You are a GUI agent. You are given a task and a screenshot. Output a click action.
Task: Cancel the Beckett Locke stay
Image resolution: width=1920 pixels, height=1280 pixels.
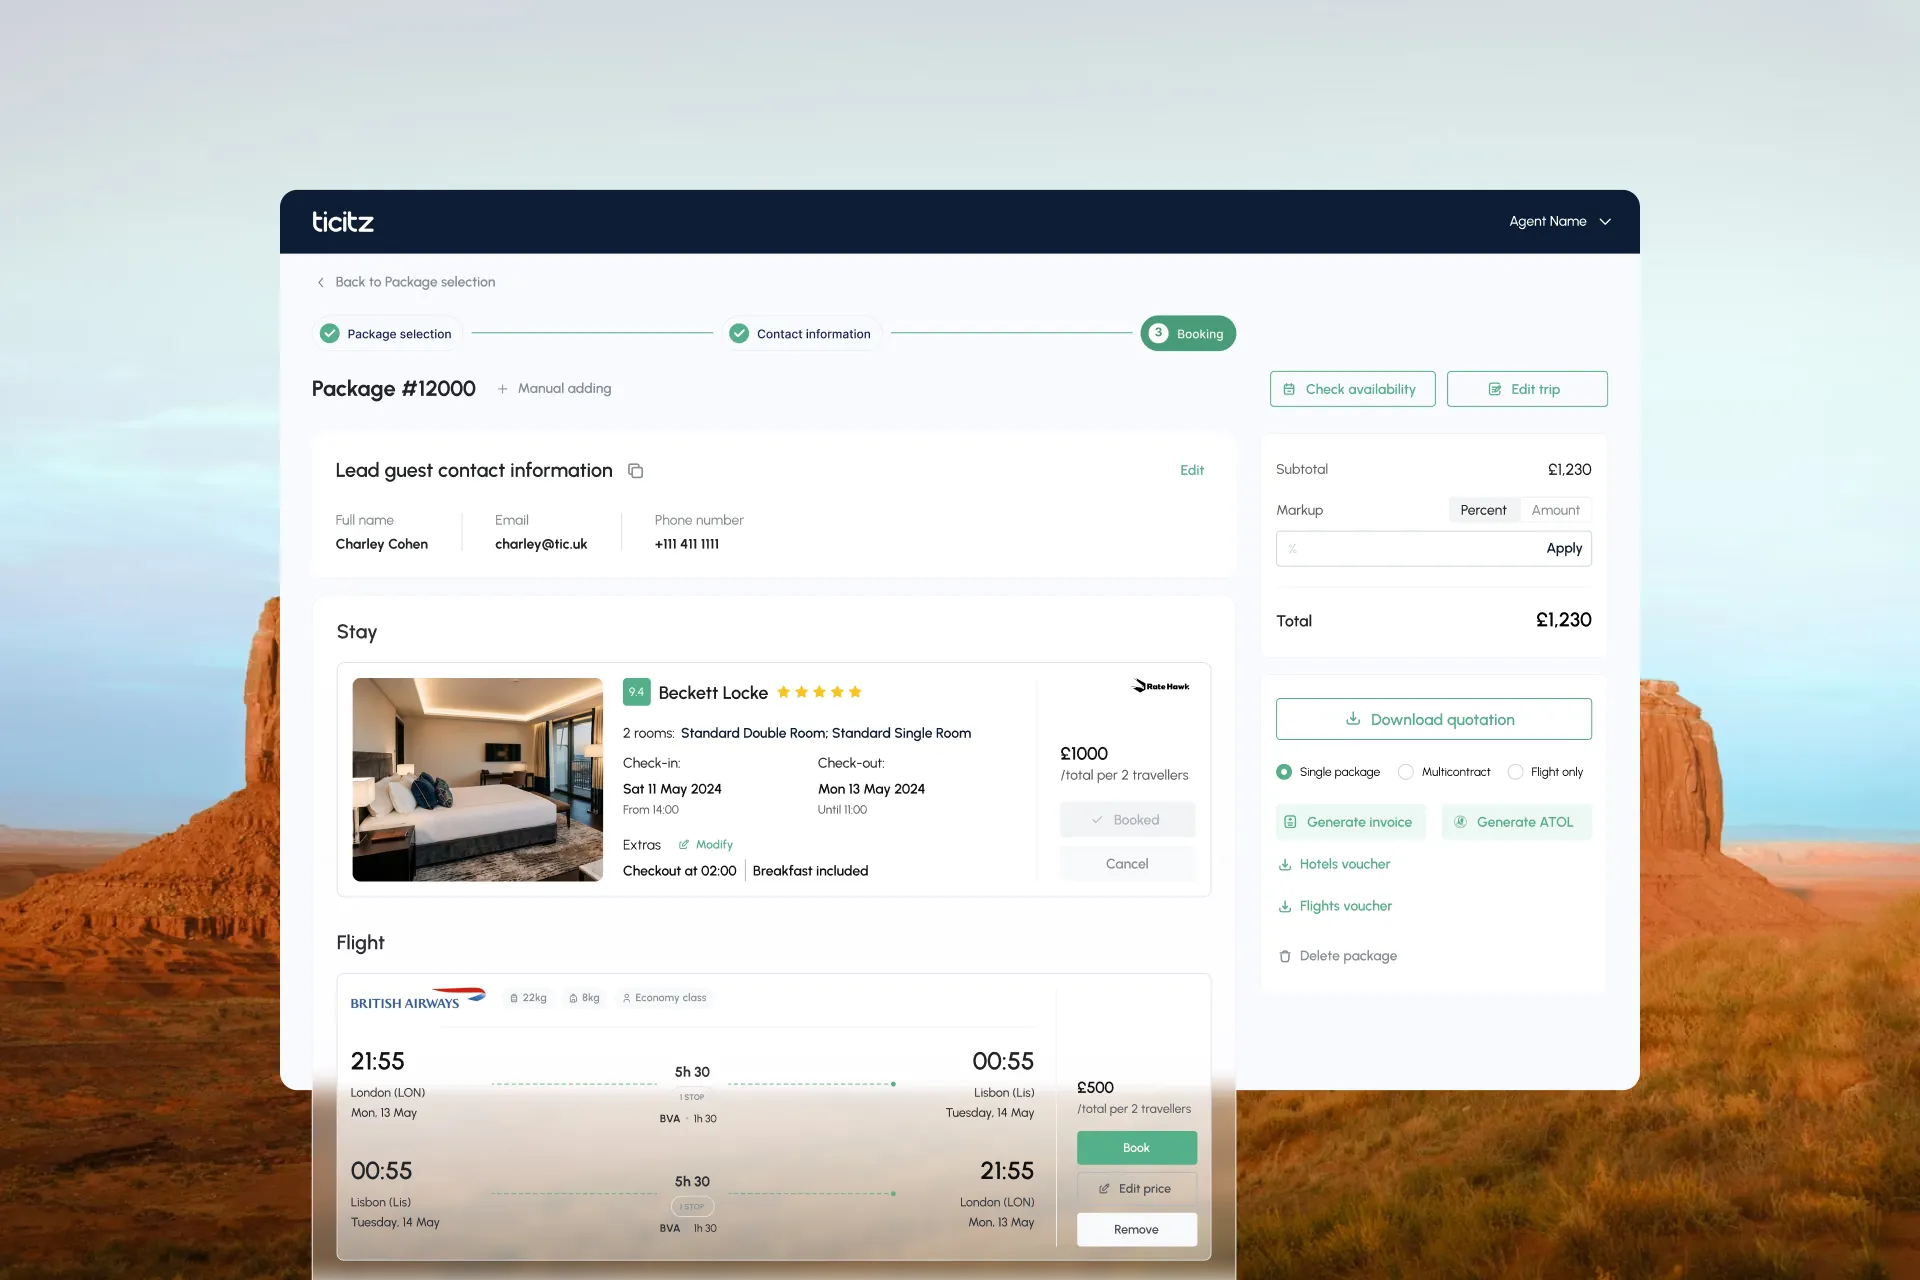click(1127, 864)
